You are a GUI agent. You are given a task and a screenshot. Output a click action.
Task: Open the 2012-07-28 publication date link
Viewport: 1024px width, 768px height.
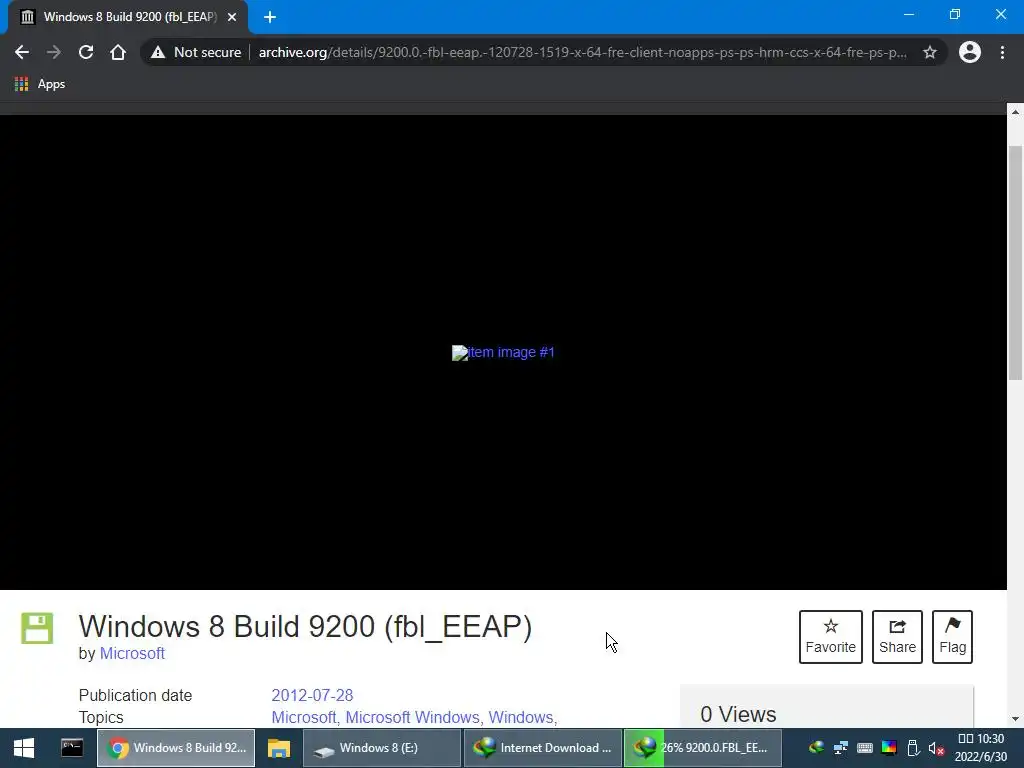(x=312, y=695)
